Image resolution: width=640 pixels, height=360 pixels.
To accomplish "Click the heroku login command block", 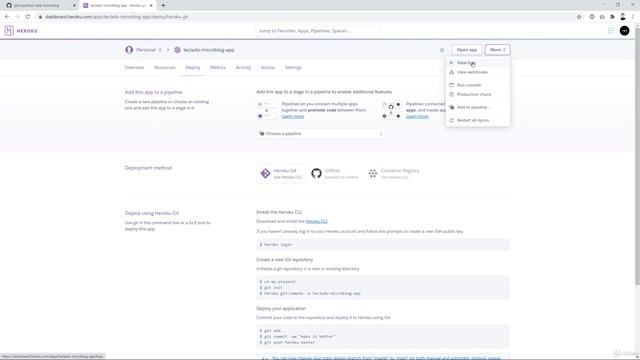I will click(382, 244).
